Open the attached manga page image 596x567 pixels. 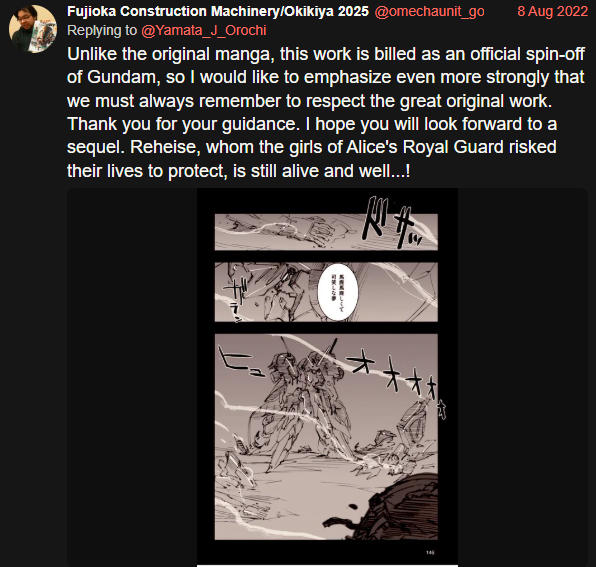(327, 376)
